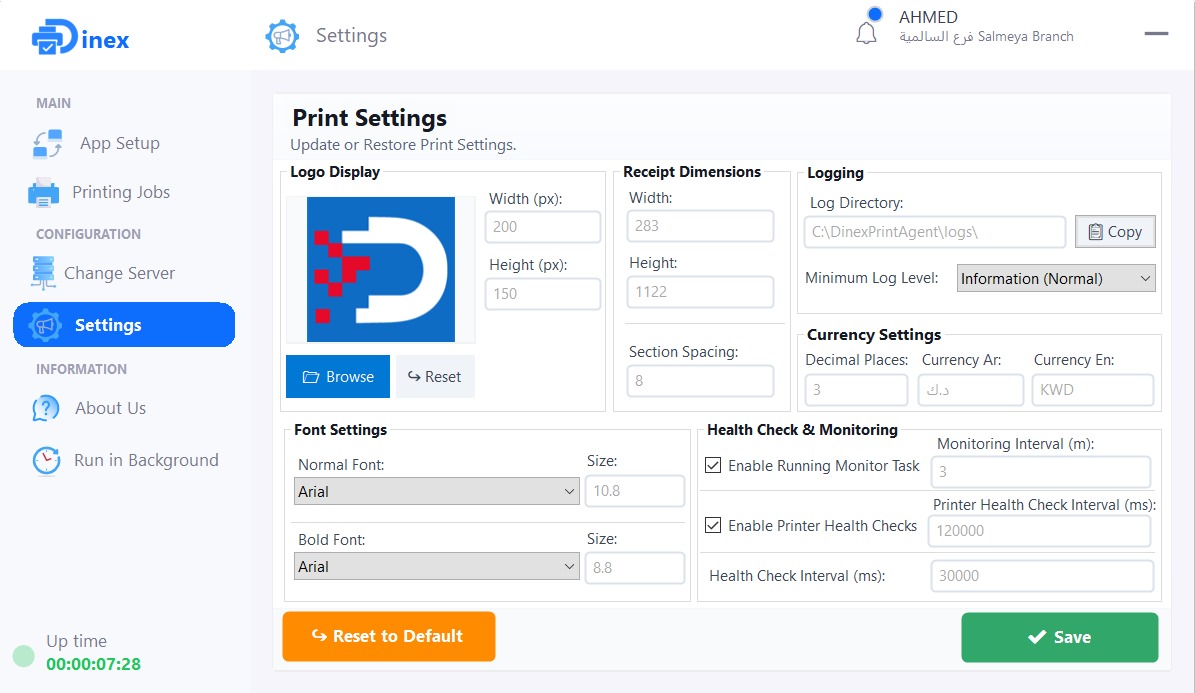This screenshot has height=693, width=1195.
Task: Click the Run in Background clock icon
Action: click(46, 460)
